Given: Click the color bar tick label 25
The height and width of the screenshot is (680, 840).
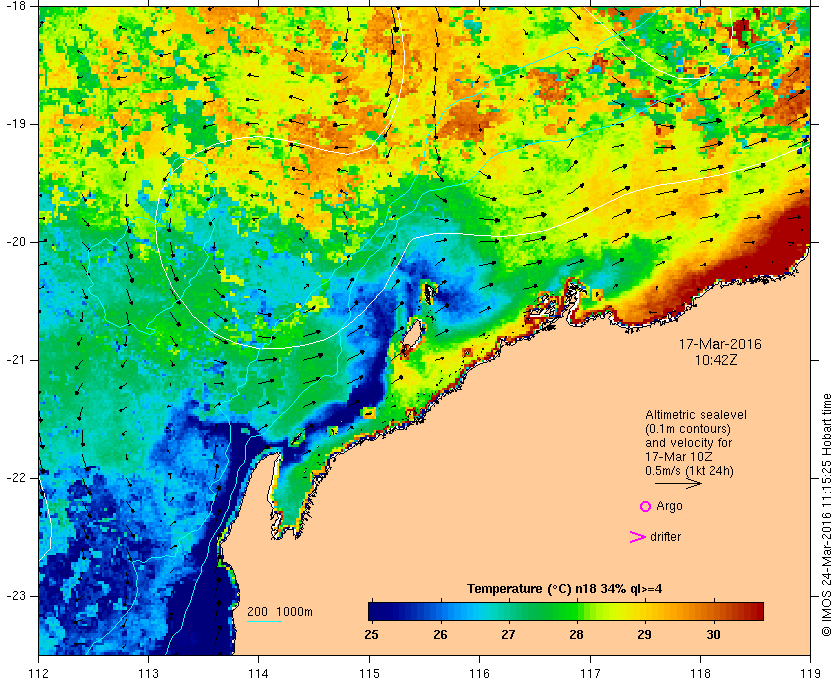Looking at the screenshot, I should click(x=371, y=635).
